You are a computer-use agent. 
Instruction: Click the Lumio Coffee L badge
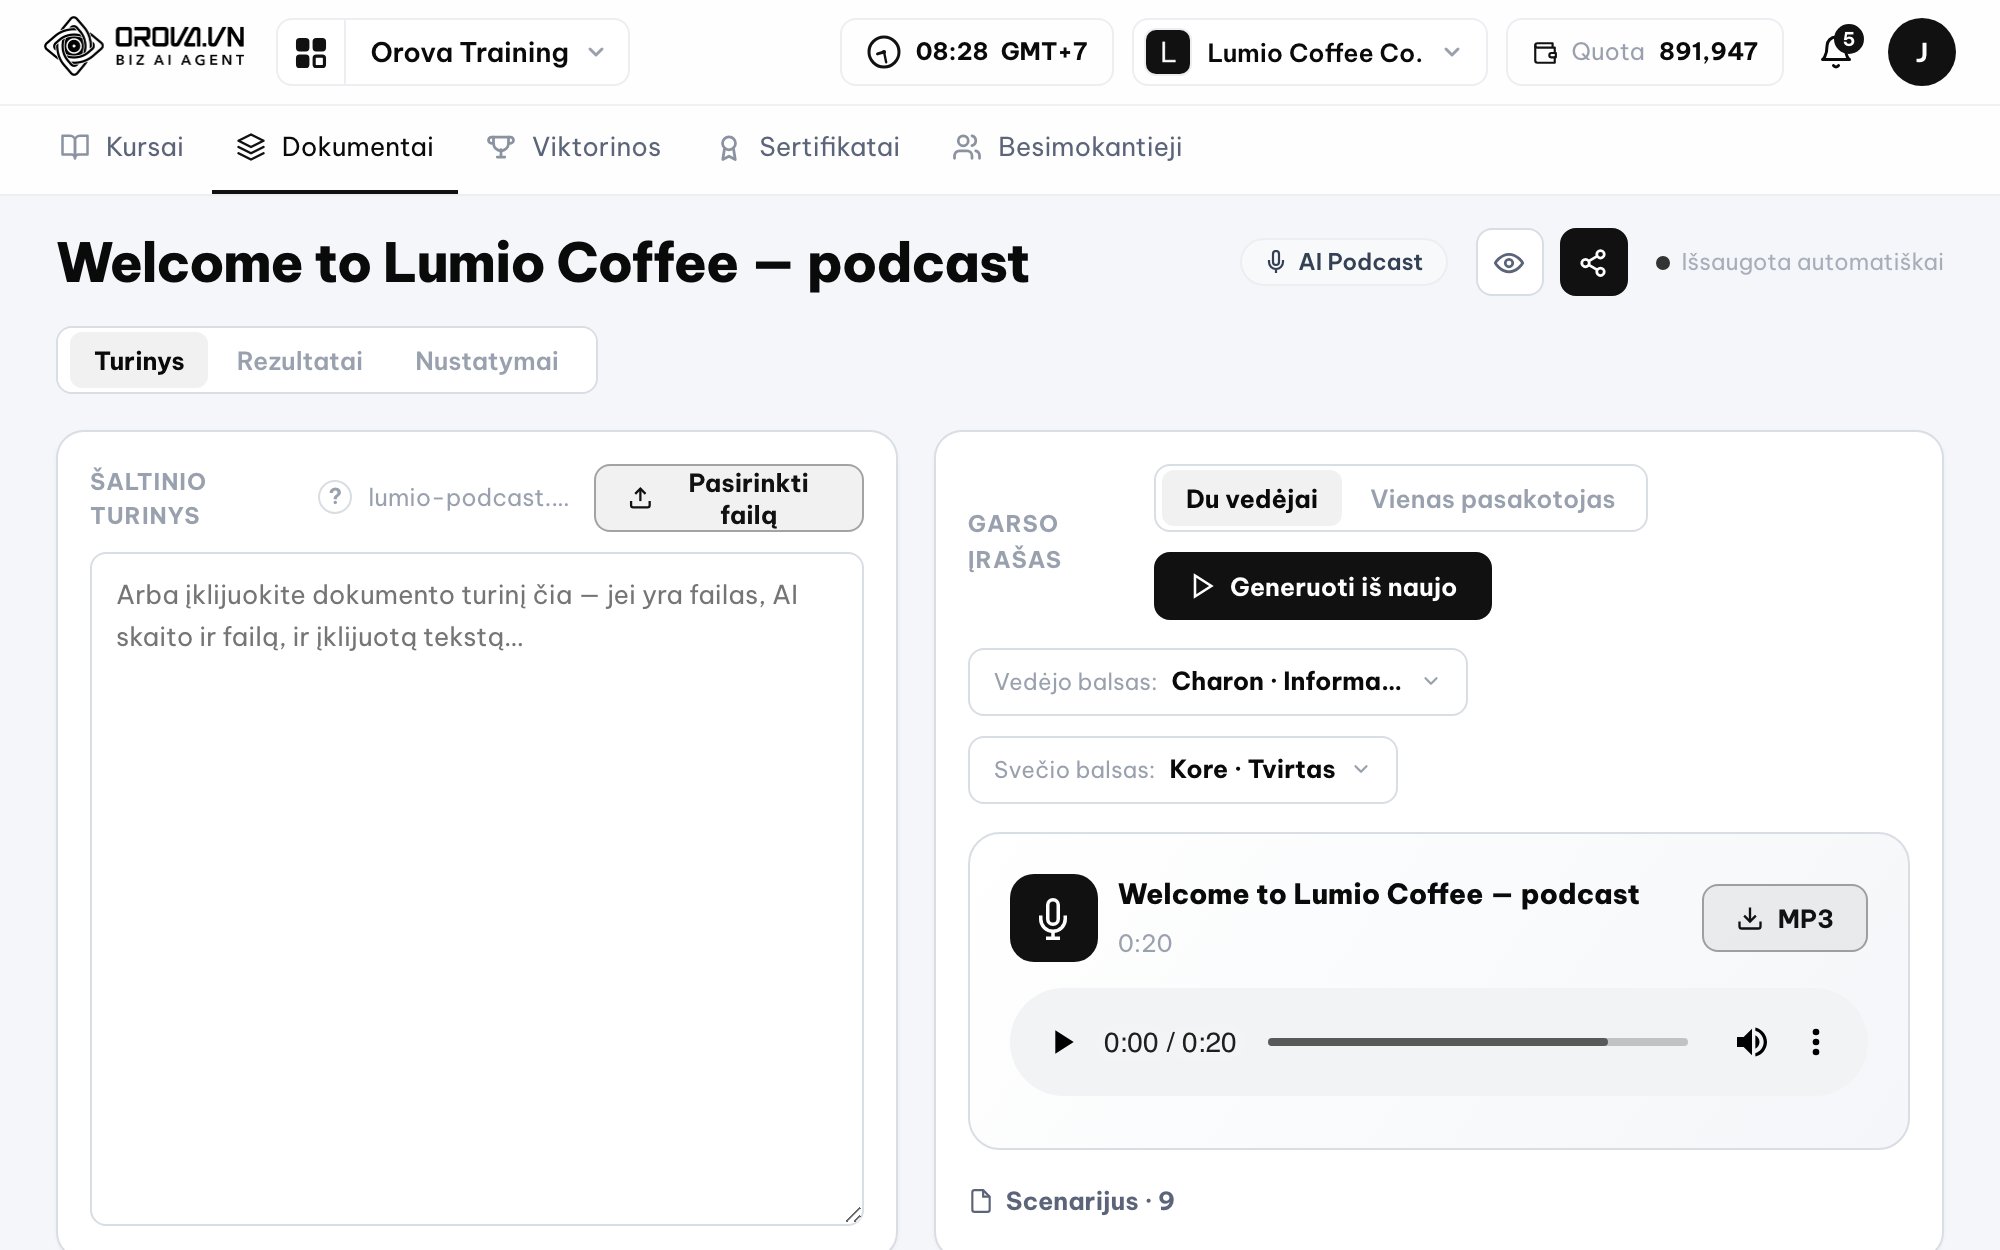point(1167,52)
